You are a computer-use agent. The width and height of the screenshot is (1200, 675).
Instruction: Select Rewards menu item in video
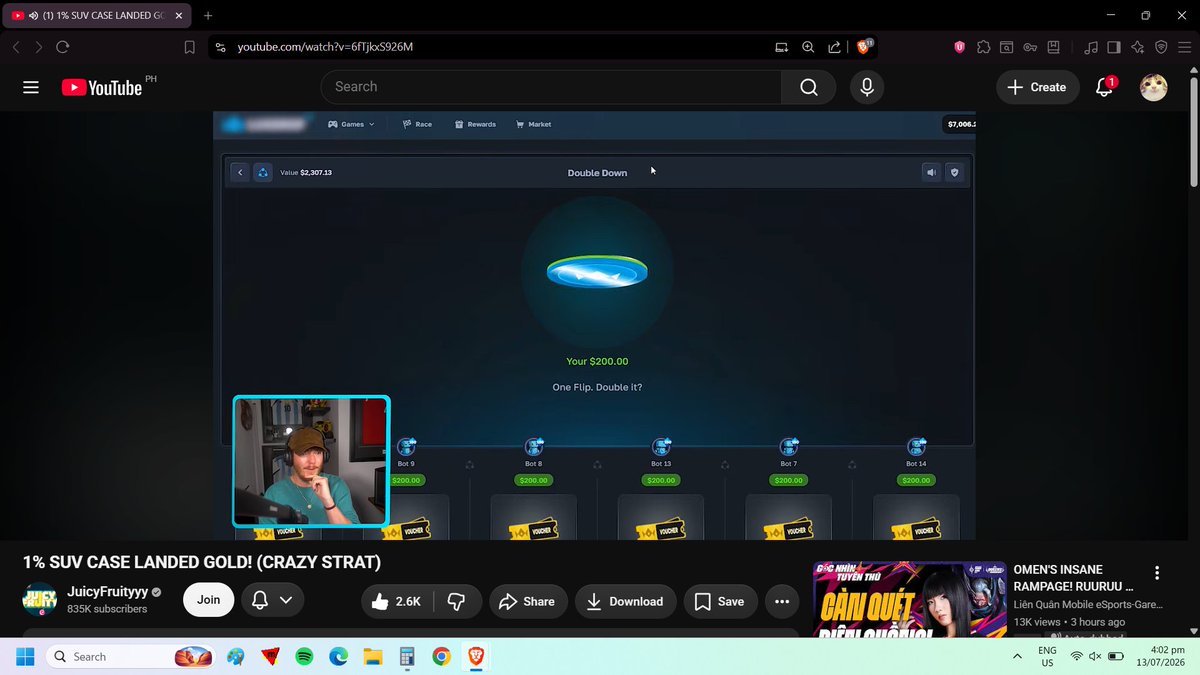(x=475, y=124)
